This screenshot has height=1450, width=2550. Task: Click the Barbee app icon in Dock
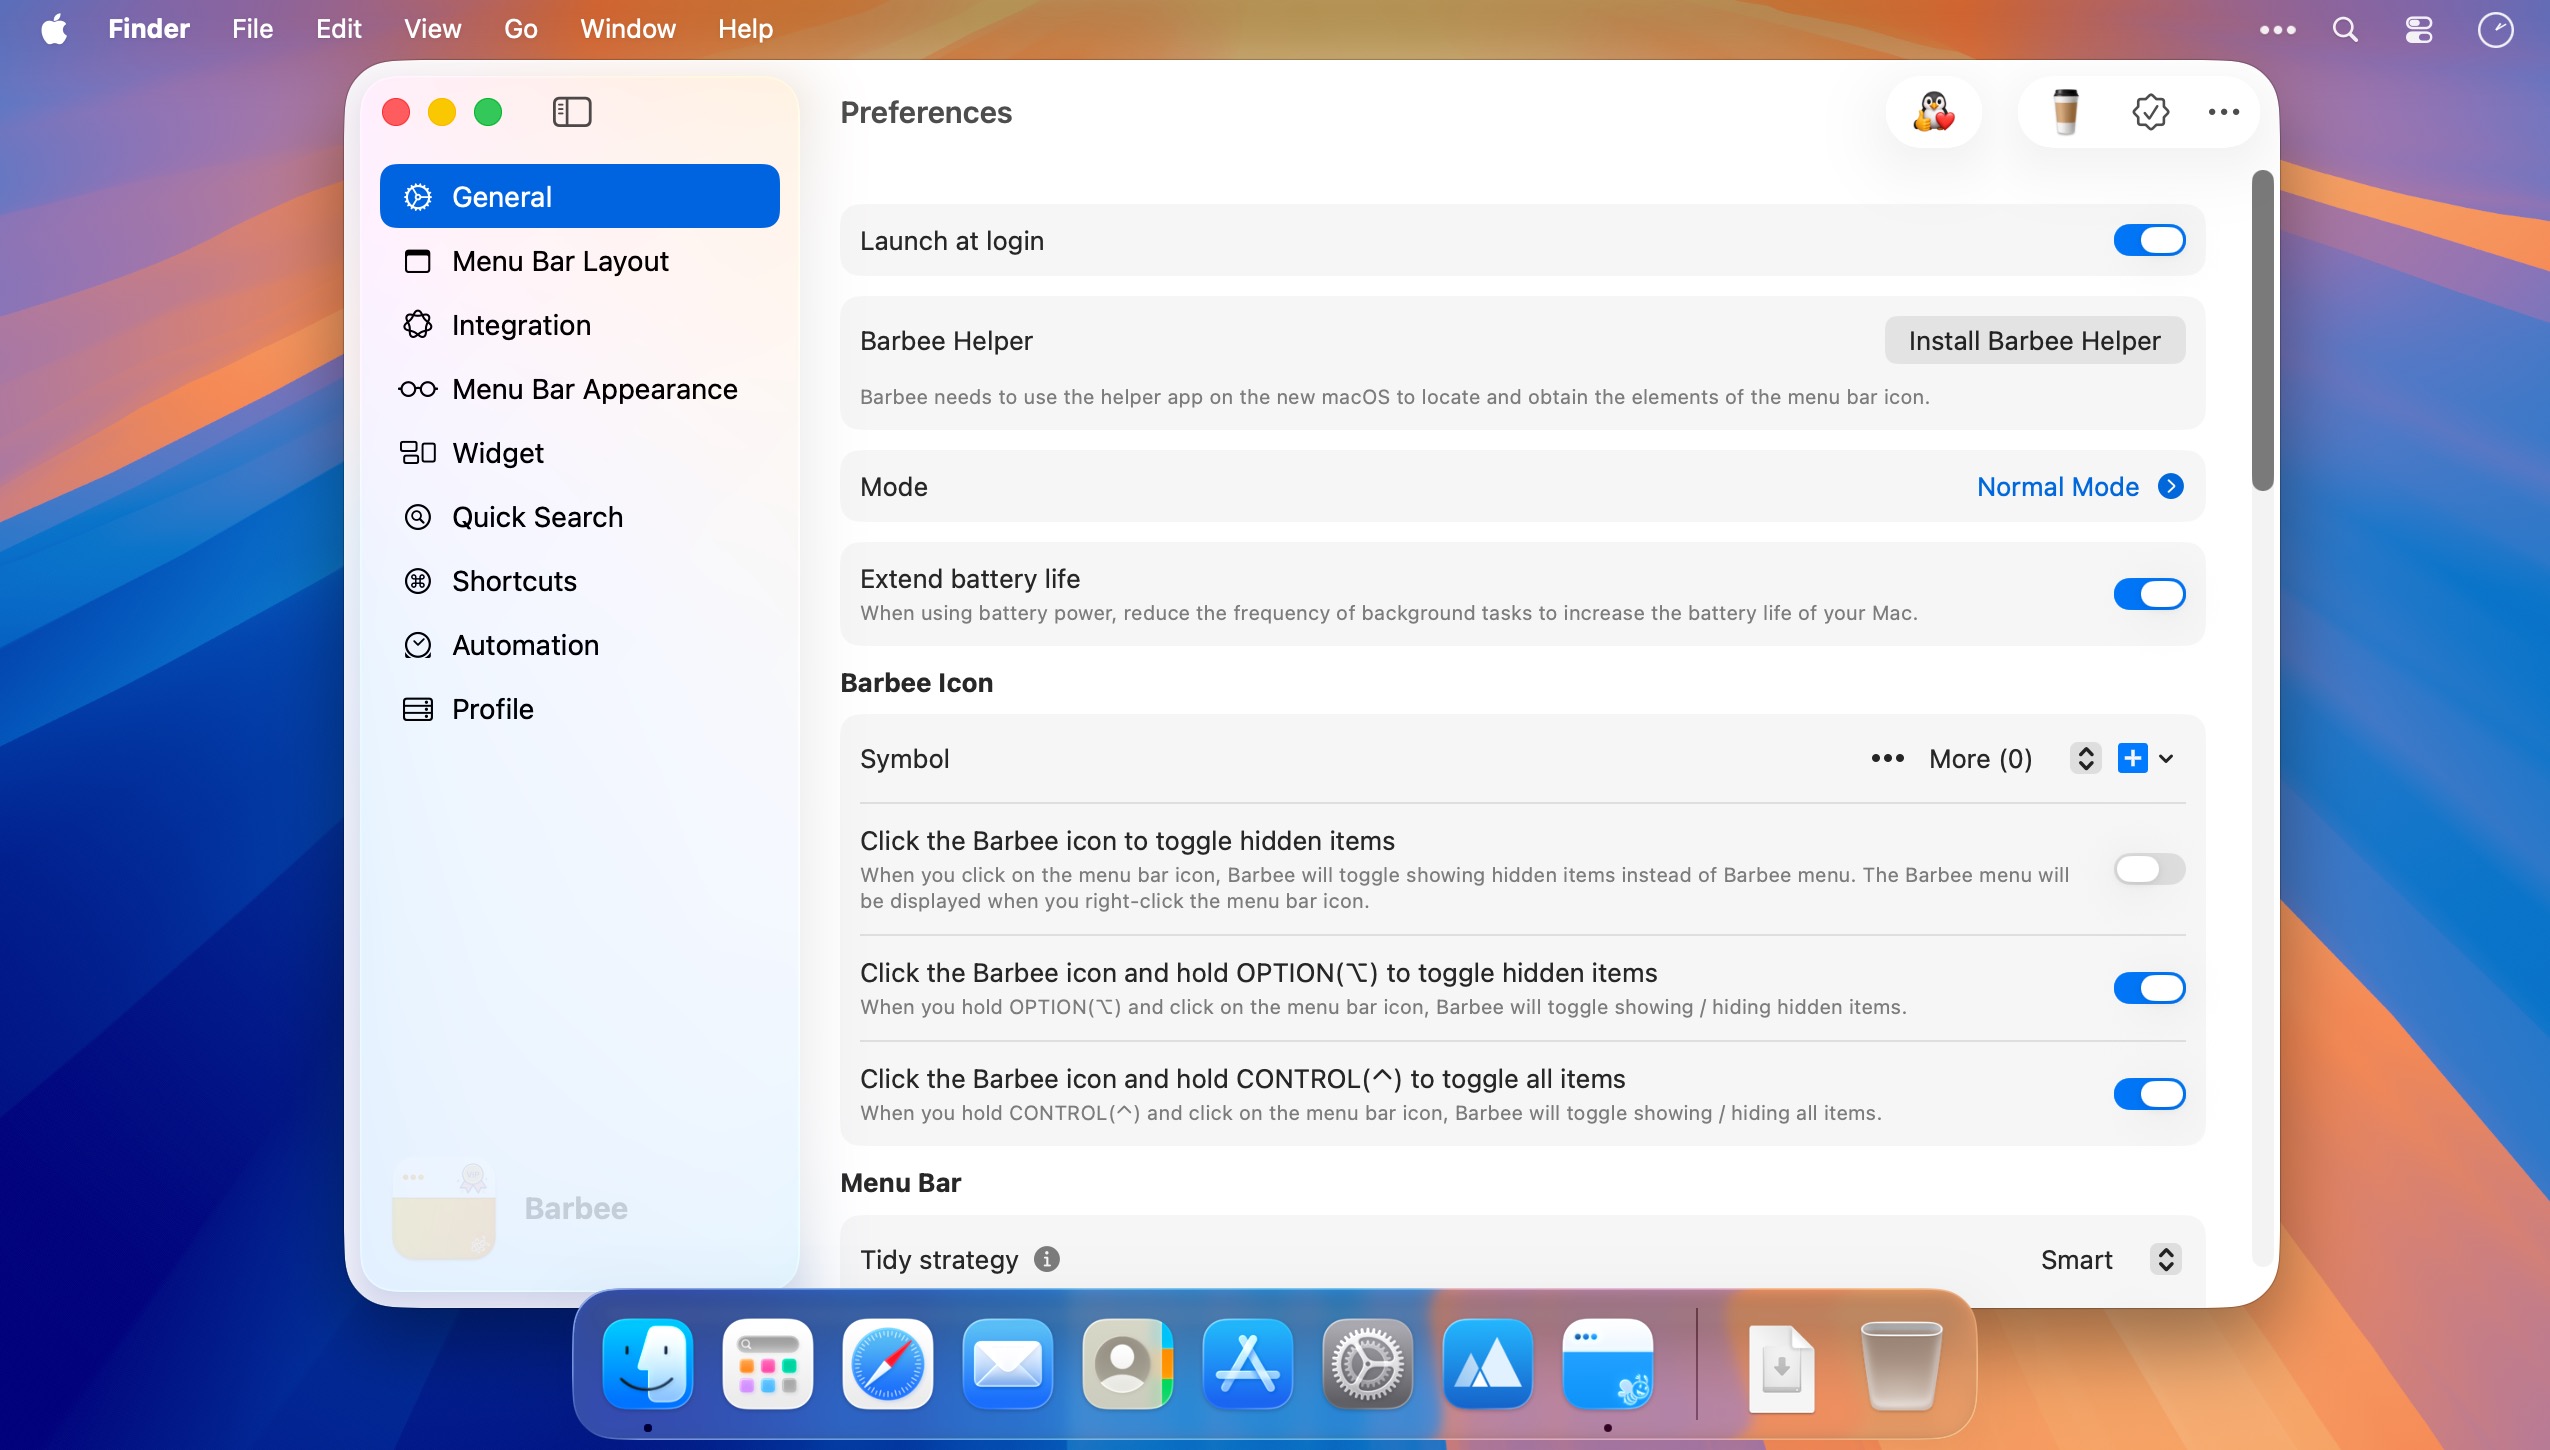point(1608,1364)
